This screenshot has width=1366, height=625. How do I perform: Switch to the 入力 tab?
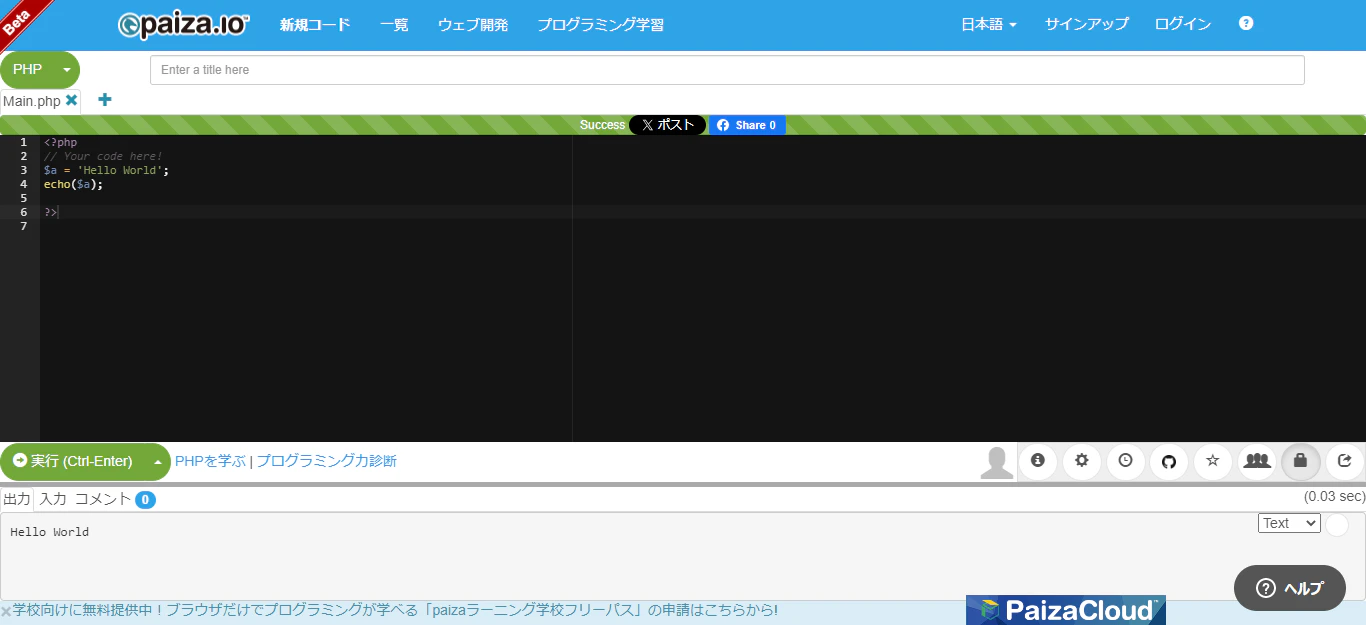point(53,499)
